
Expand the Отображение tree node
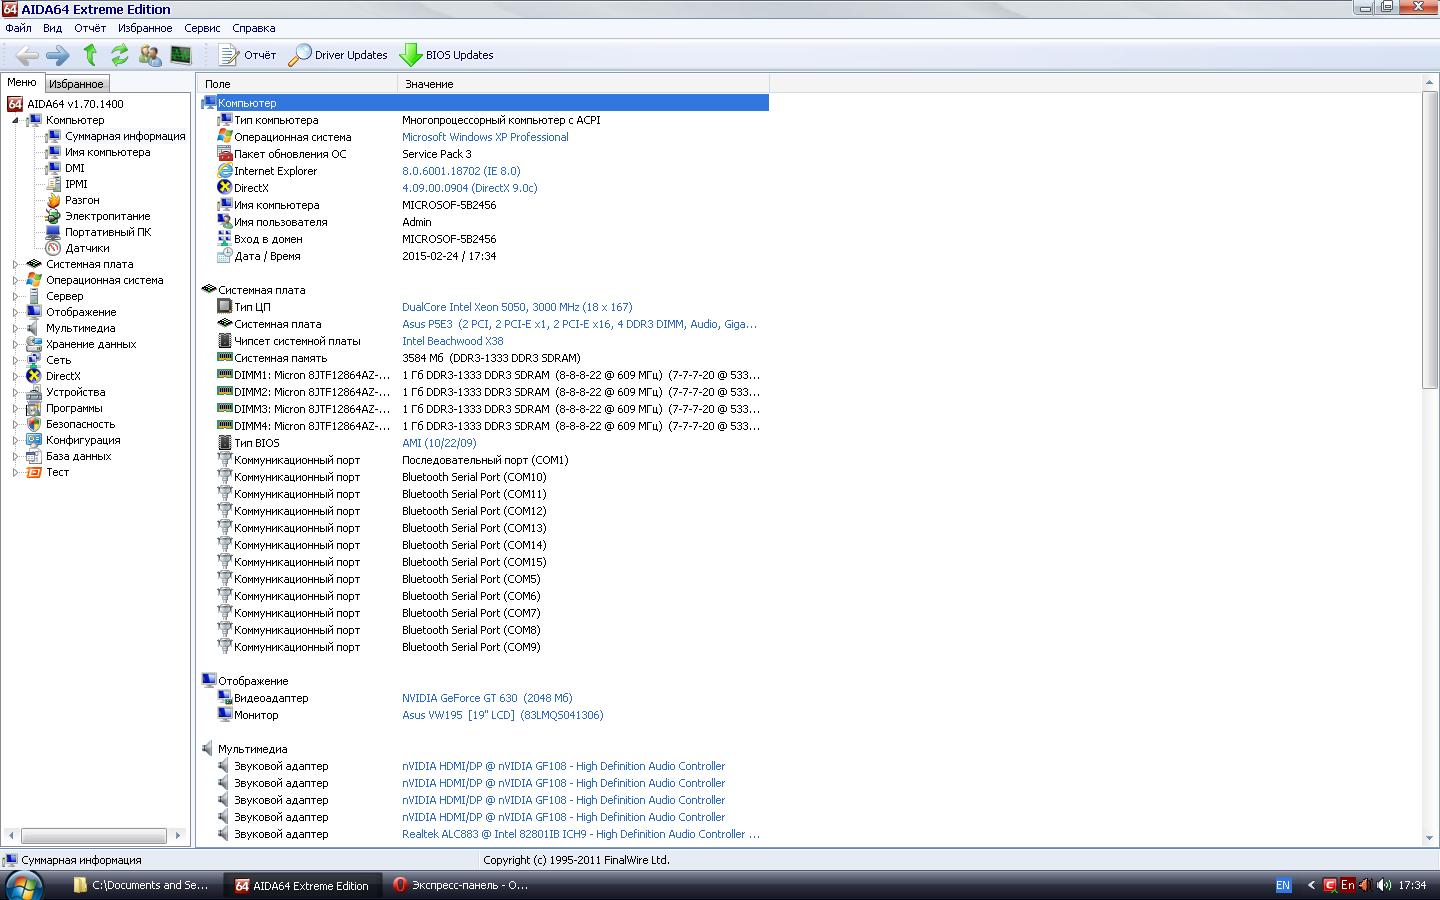16,312
